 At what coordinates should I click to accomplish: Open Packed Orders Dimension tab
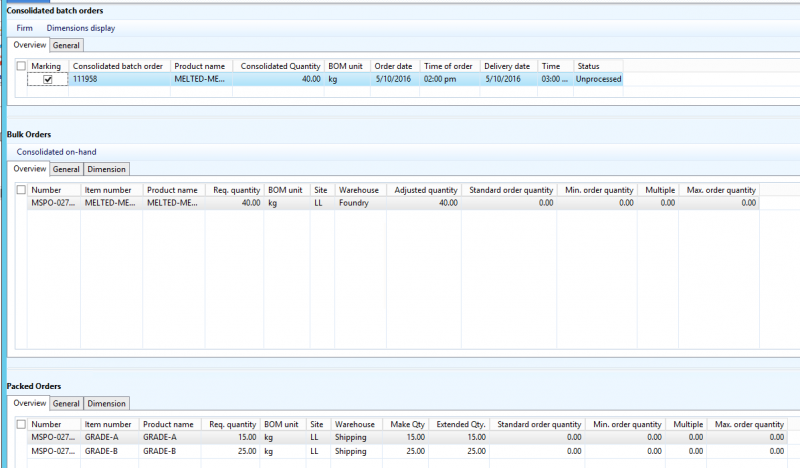pyautogui.click(x=106, y=404)
